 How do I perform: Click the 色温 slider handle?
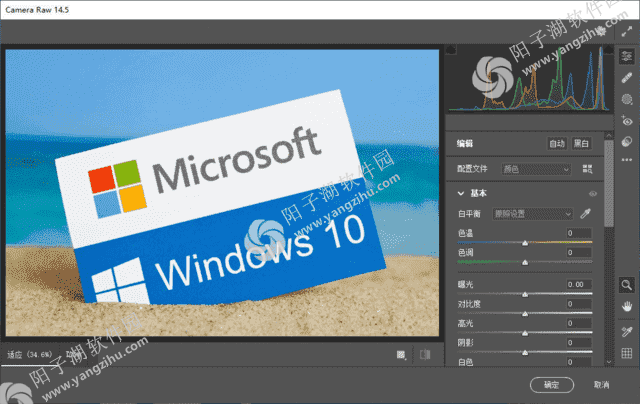[525, 243]
